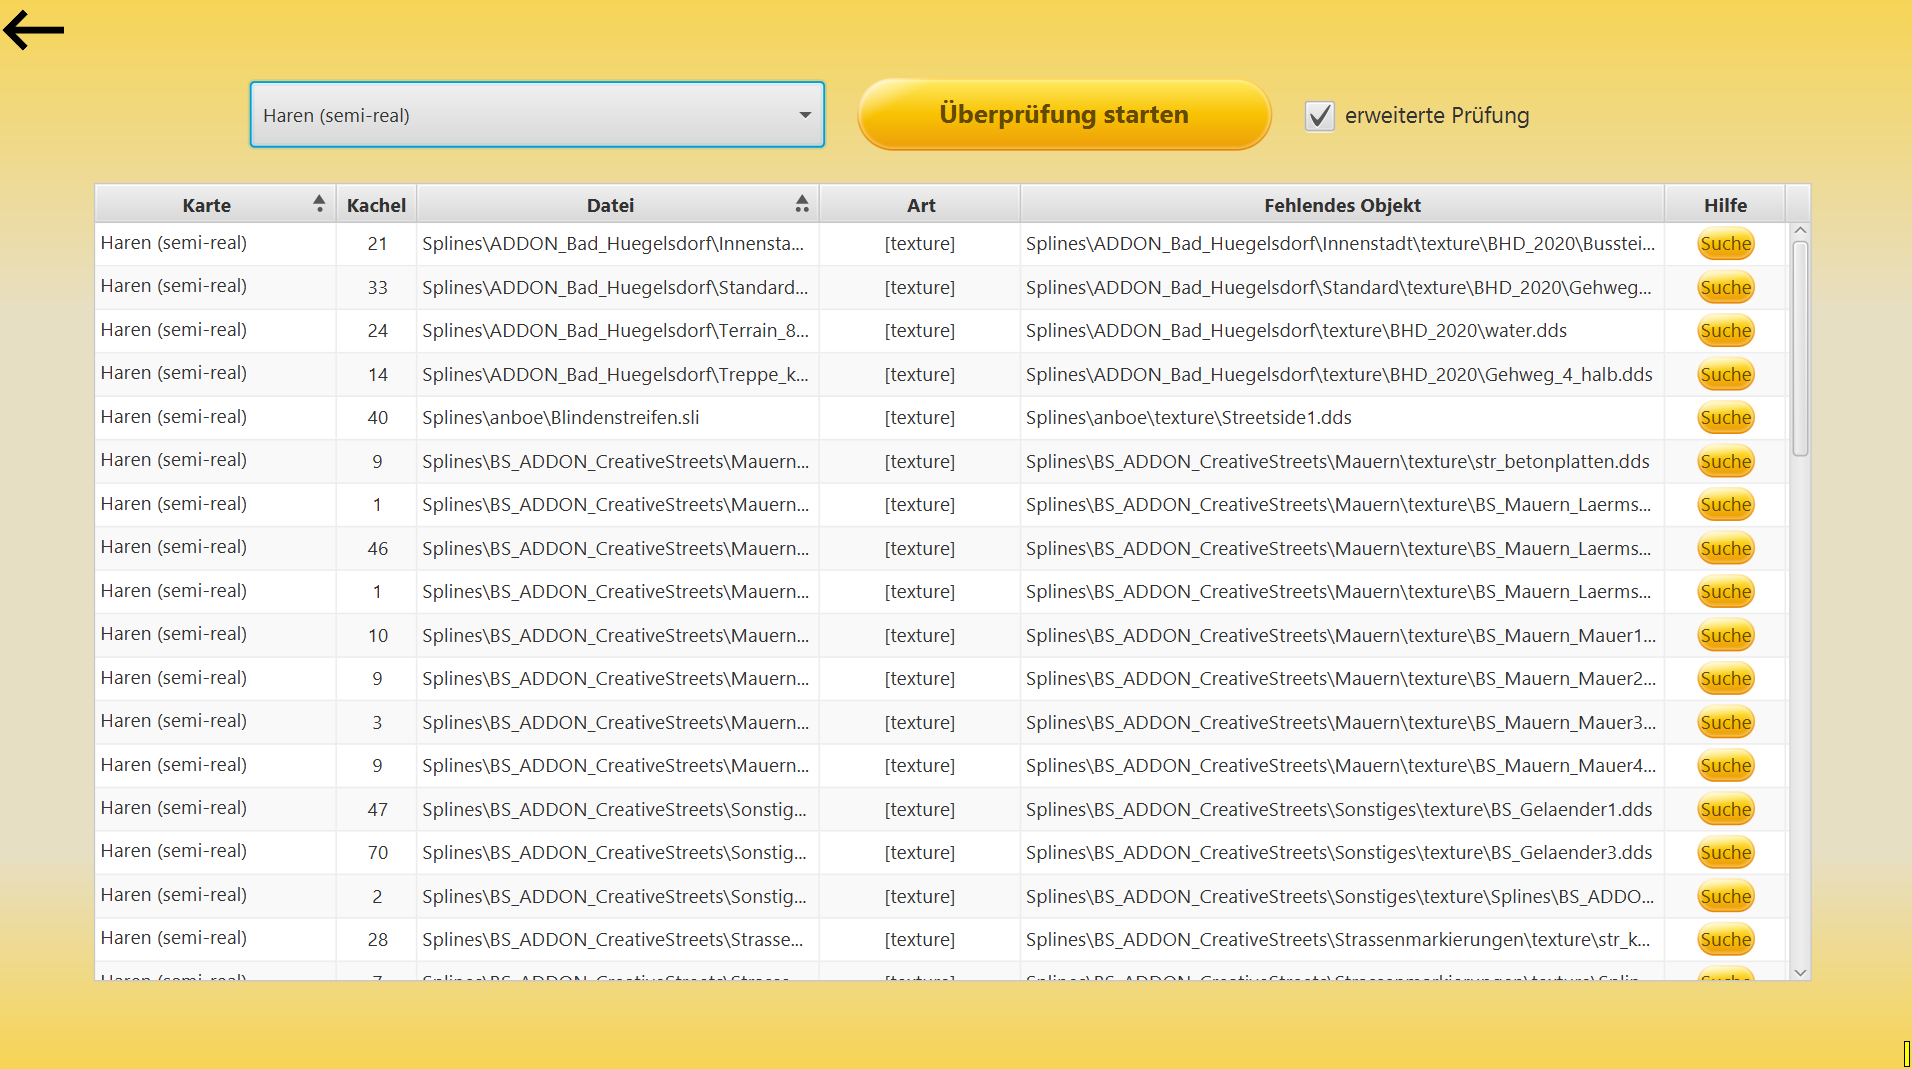Open the Haren (semi-real) map dropdown
The width and height of the screenshot is (1912, 1069).
pyautogui.click(x=536, y=115)
